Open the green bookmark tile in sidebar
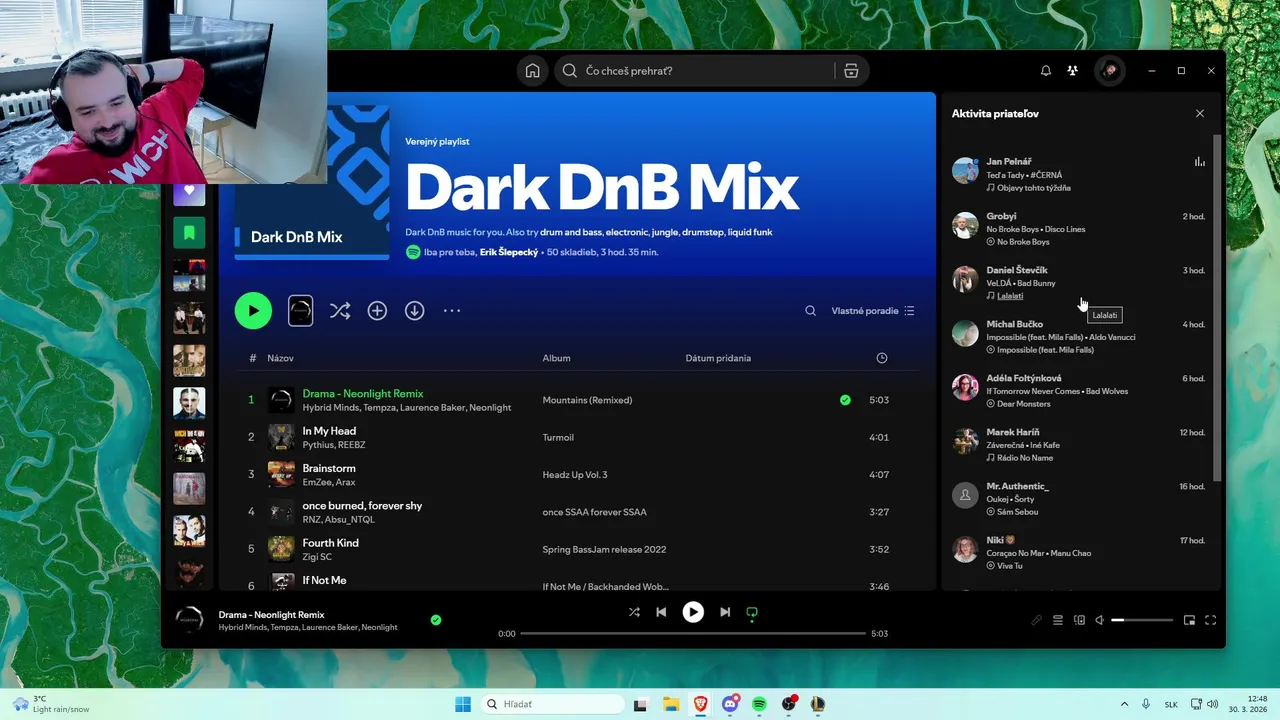 click(189, 232)
